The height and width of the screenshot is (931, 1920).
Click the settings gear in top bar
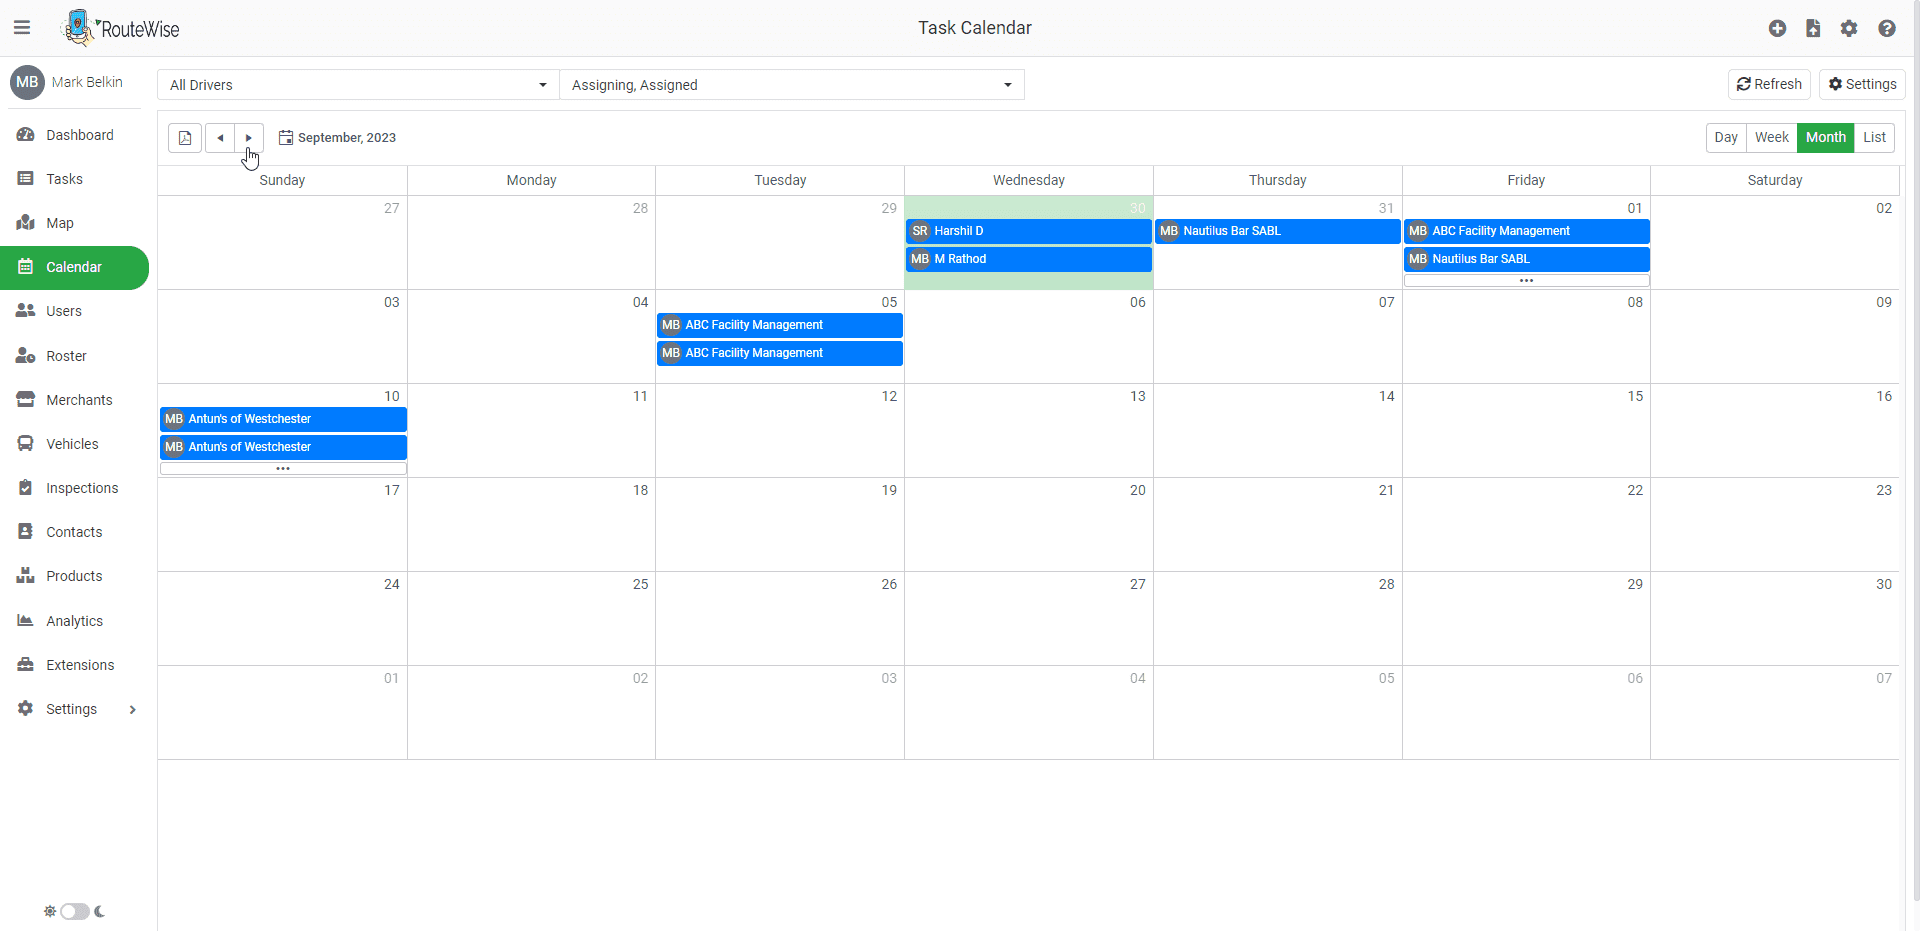(1849, 28)
